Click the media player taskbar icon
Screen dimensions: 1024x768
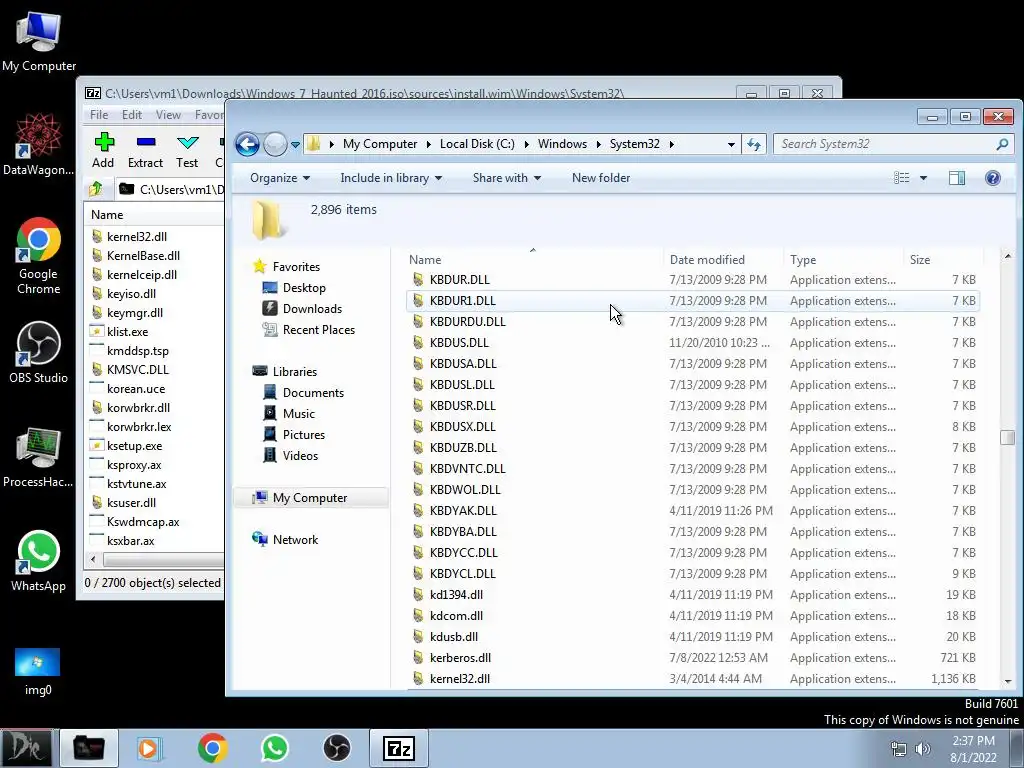(150, 748)
